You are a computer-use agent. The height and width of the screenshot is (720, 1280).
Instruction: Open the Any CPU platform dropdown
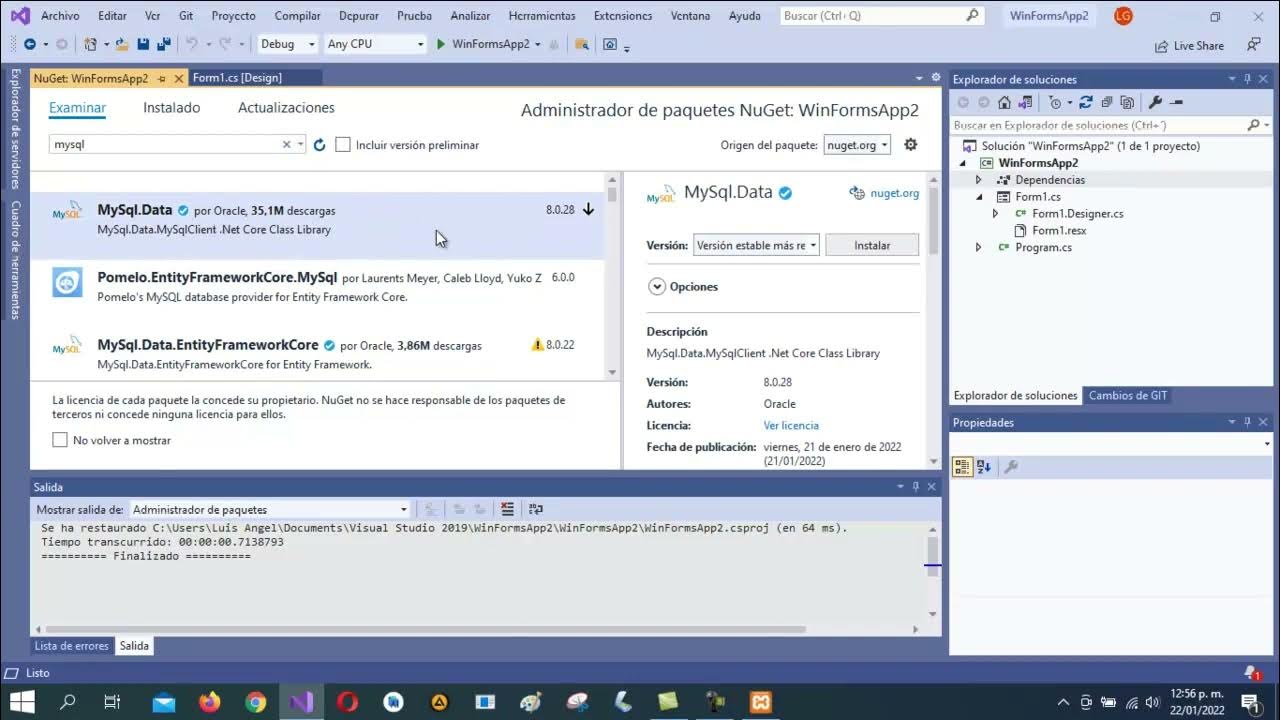click(375, 44)
